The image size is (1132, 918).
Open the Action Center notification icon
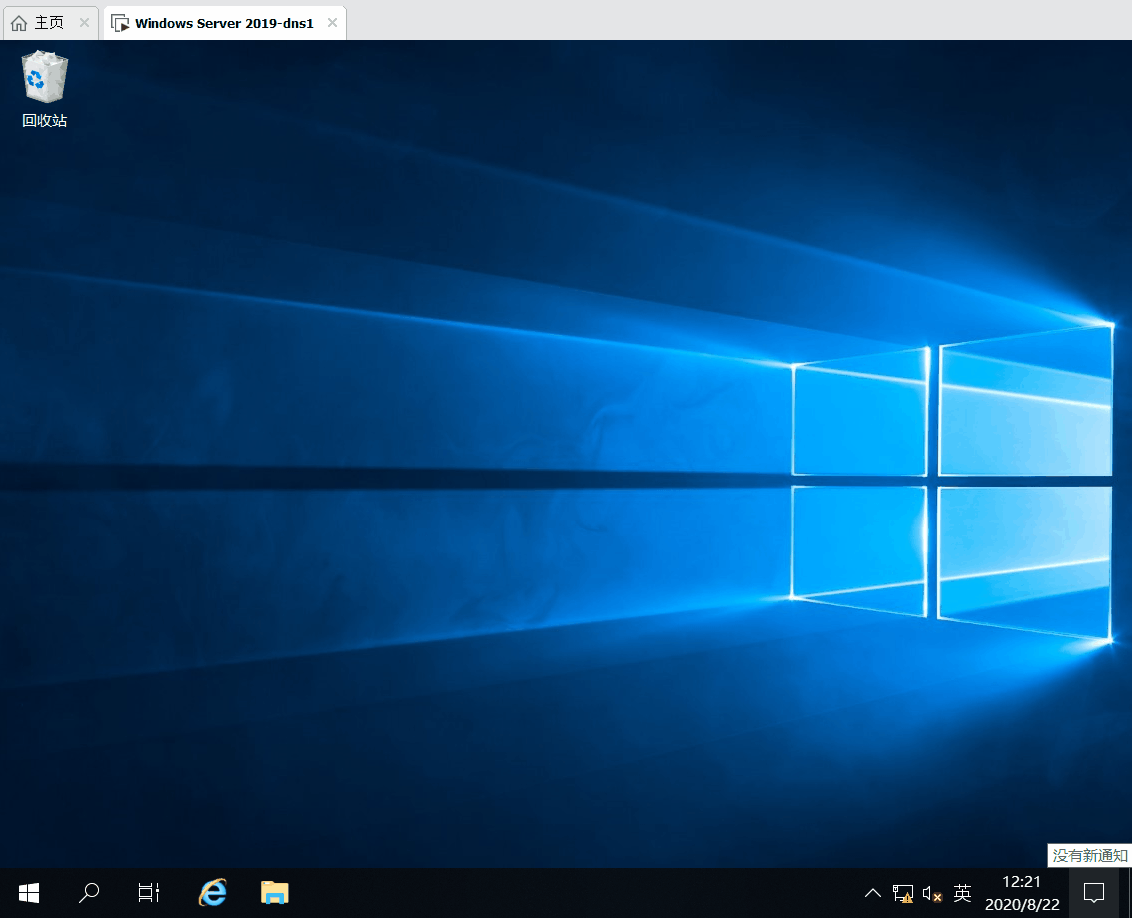(x=1093, y=892)
